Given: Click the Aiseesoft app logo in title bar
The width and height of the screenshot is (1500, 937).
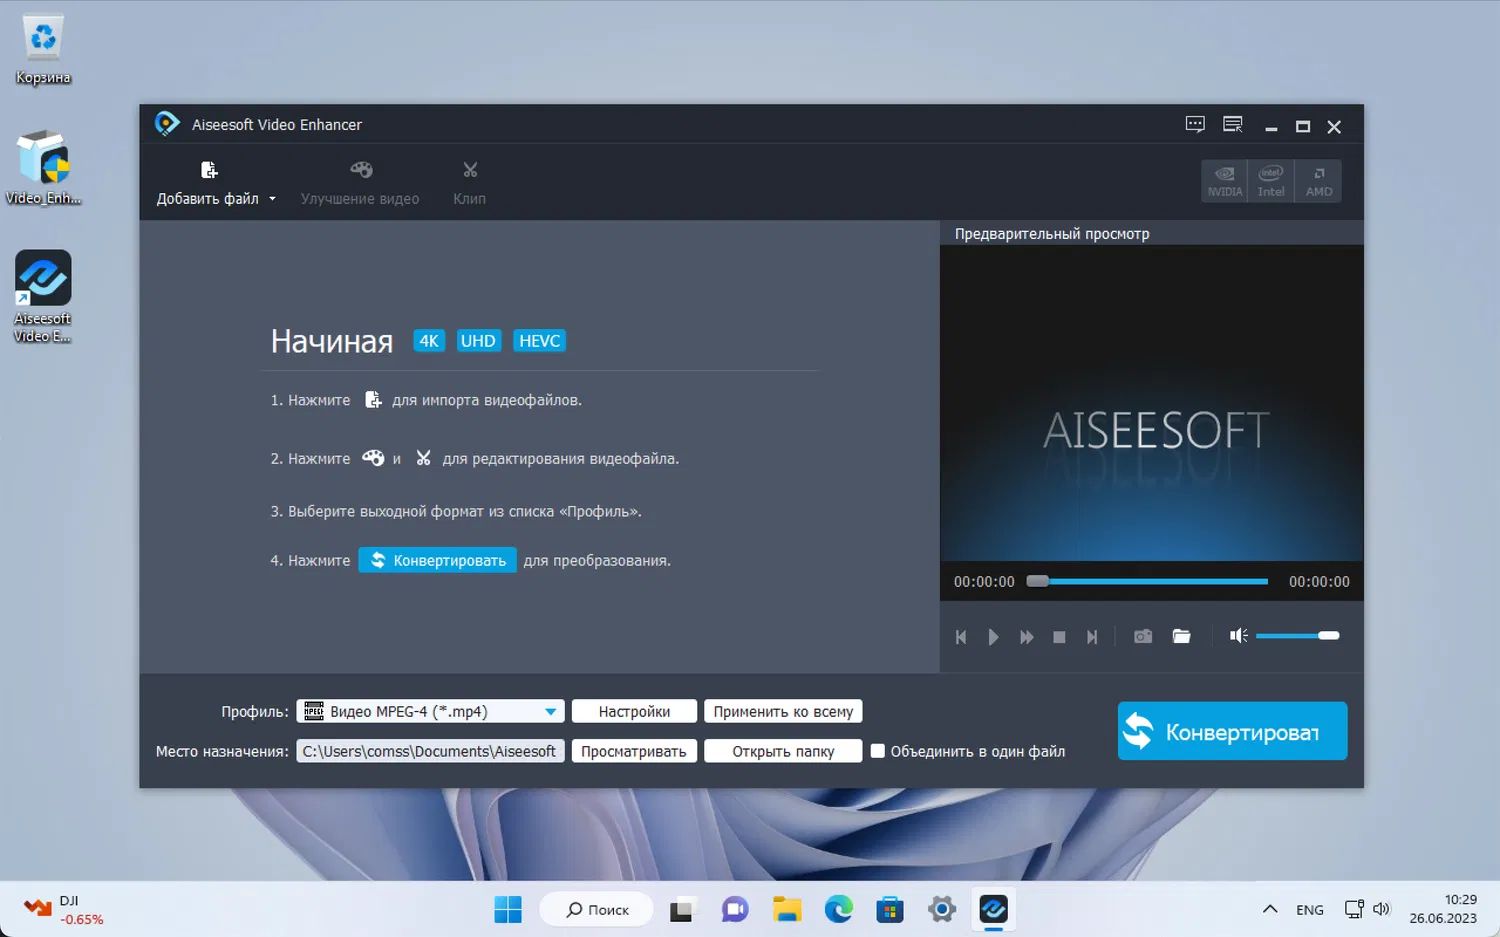Looking at the screenshot, I should coord(166,124).
